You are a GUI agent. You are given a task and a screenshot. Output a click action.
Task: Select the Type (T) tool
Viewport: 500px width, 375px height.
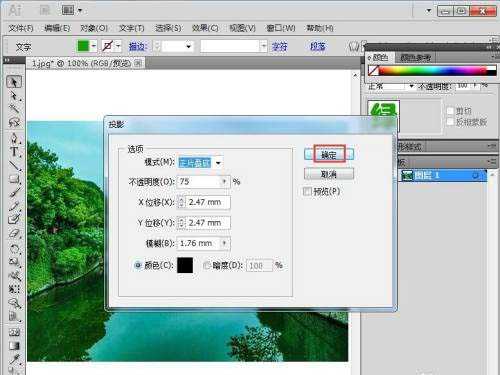coord(14,152)
